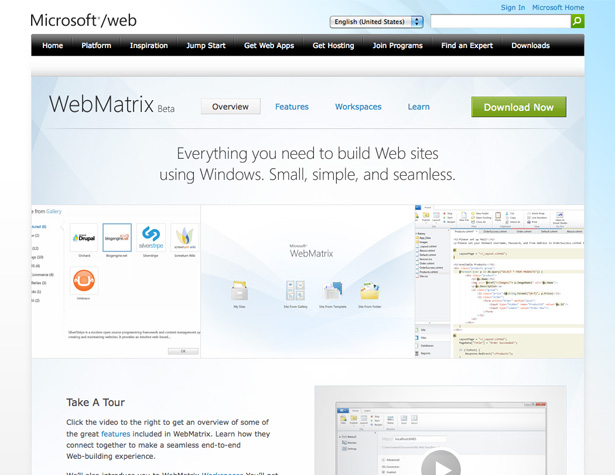Click the Gallery link in the gallery screenshot
The height and width of the screenshot is (475, 615).
click(54, 211)
